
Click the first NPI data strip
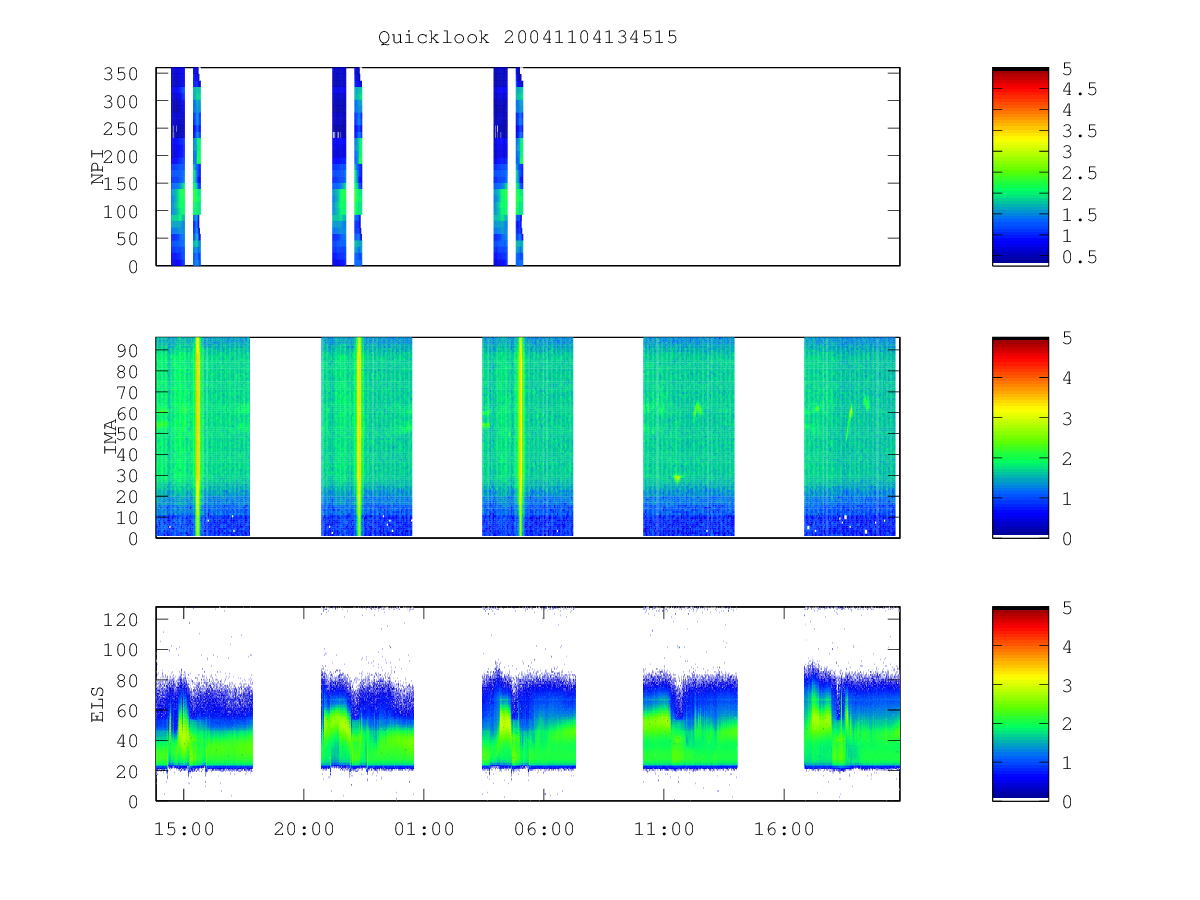pyautogui.click(x=178, y=166)
